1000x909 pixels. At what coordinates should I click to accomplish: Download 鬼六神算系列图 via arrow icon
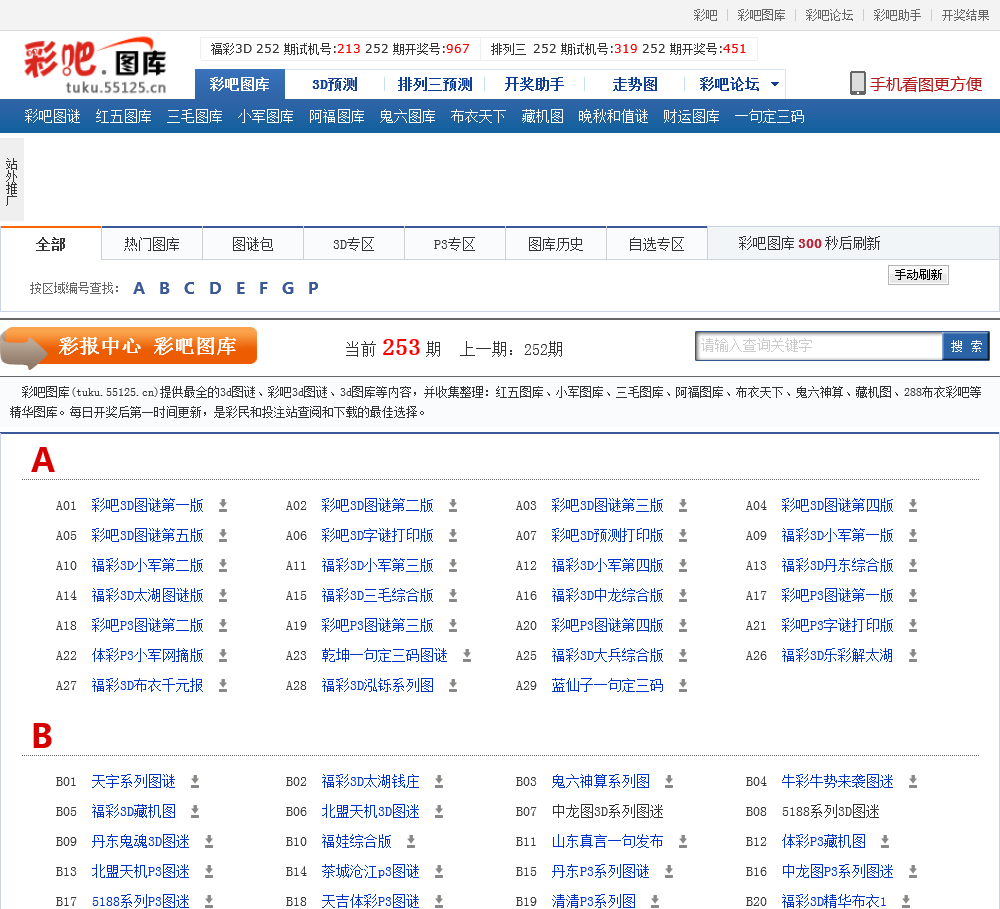tap(669, 782)
